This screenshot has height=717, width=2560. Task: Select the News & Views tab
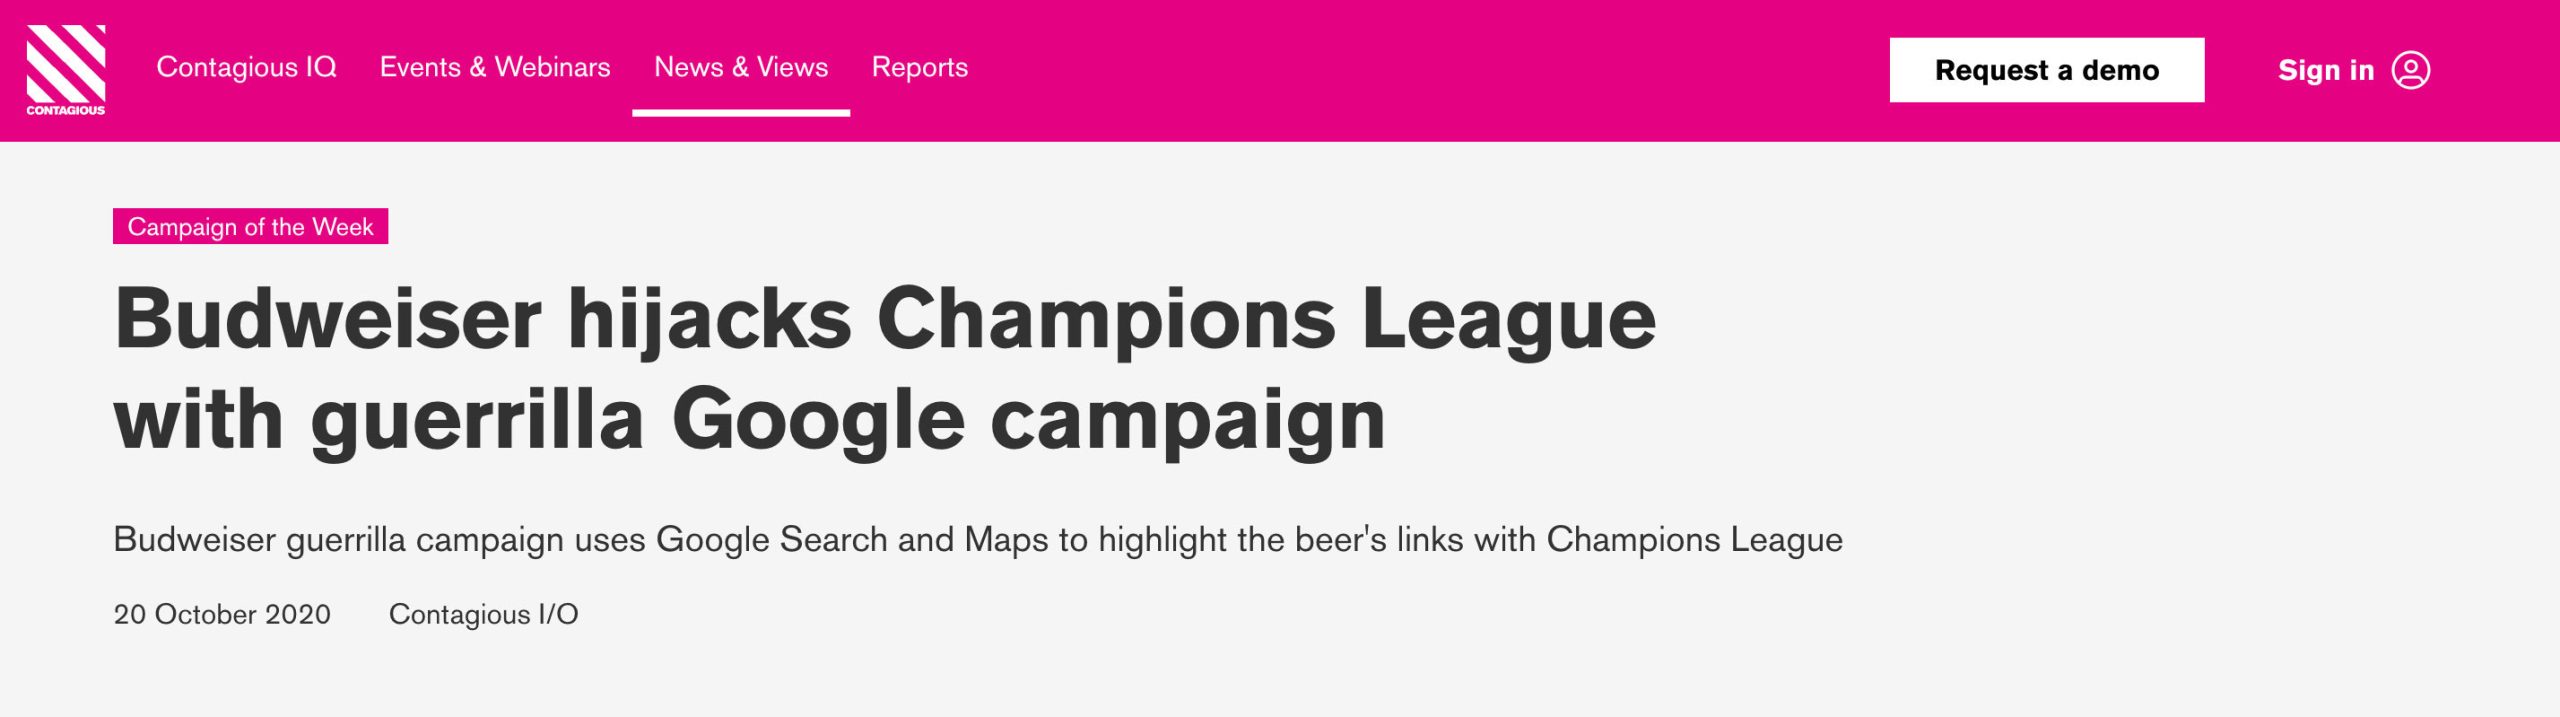pos(740,67)
